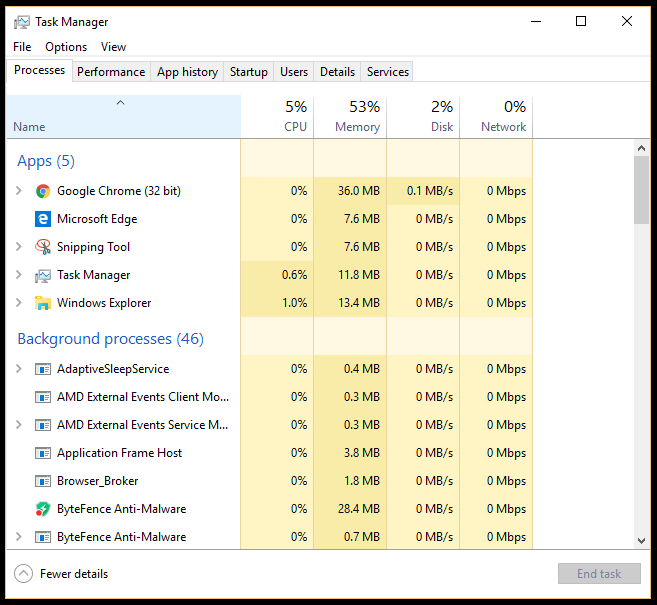Click the green ByteFence shield icon
Image resolution: width=657 pixels, height=605 pixels.
(x=43, y=509)
